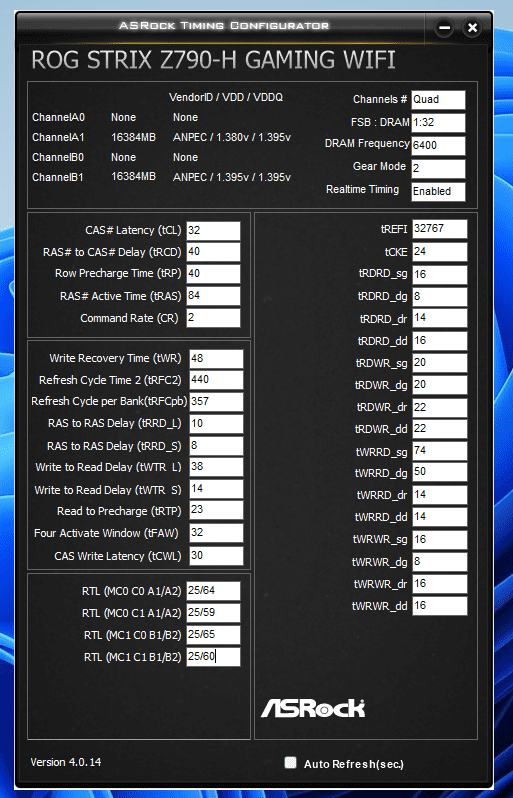The height and width of the screenshot is (798, 513).
Task: Click the CAS Write Latency (tCWL) field
Action: click(216, 556)
